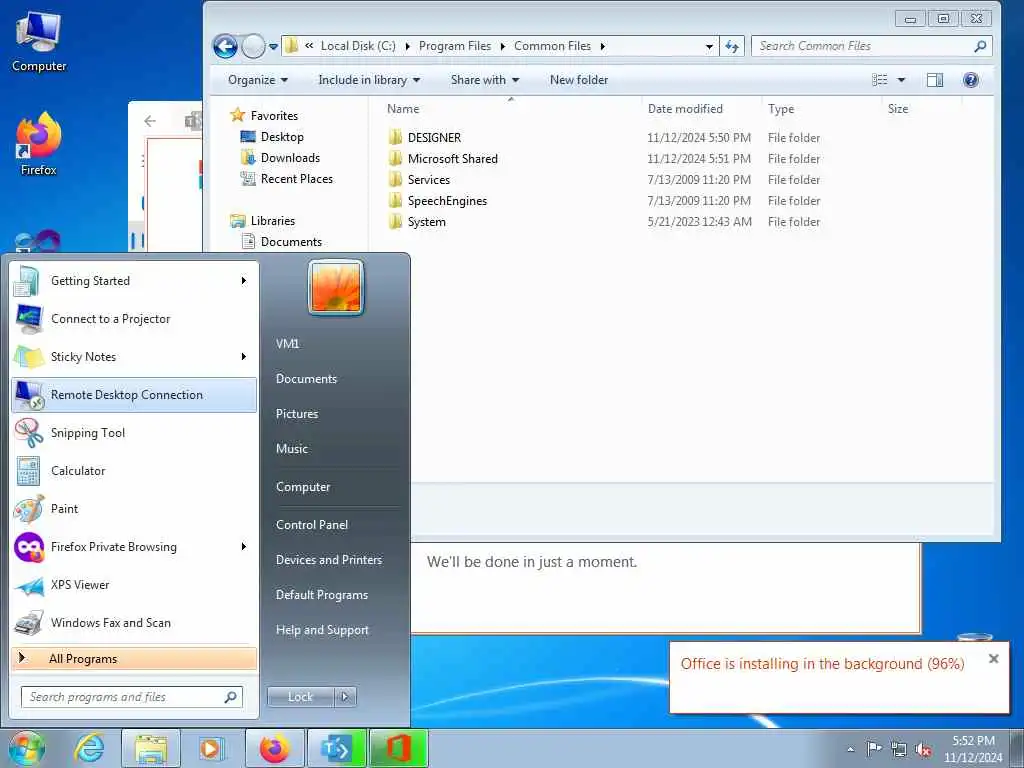Click Action Center flag tray icon
The height and width of the screenshot is (768, 1024).
[x=874, y=748]
